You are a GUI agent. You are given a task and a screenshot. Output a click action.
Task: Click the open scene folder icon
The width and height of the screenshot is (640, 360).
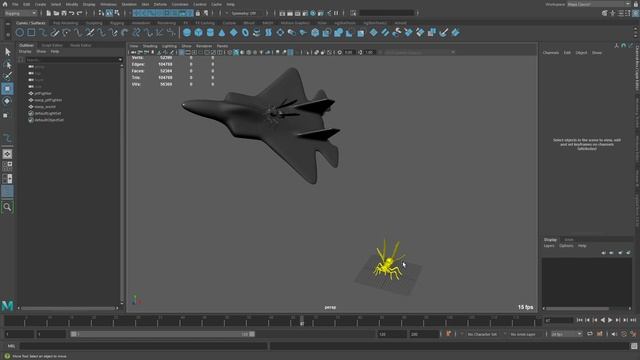(56, 13)
